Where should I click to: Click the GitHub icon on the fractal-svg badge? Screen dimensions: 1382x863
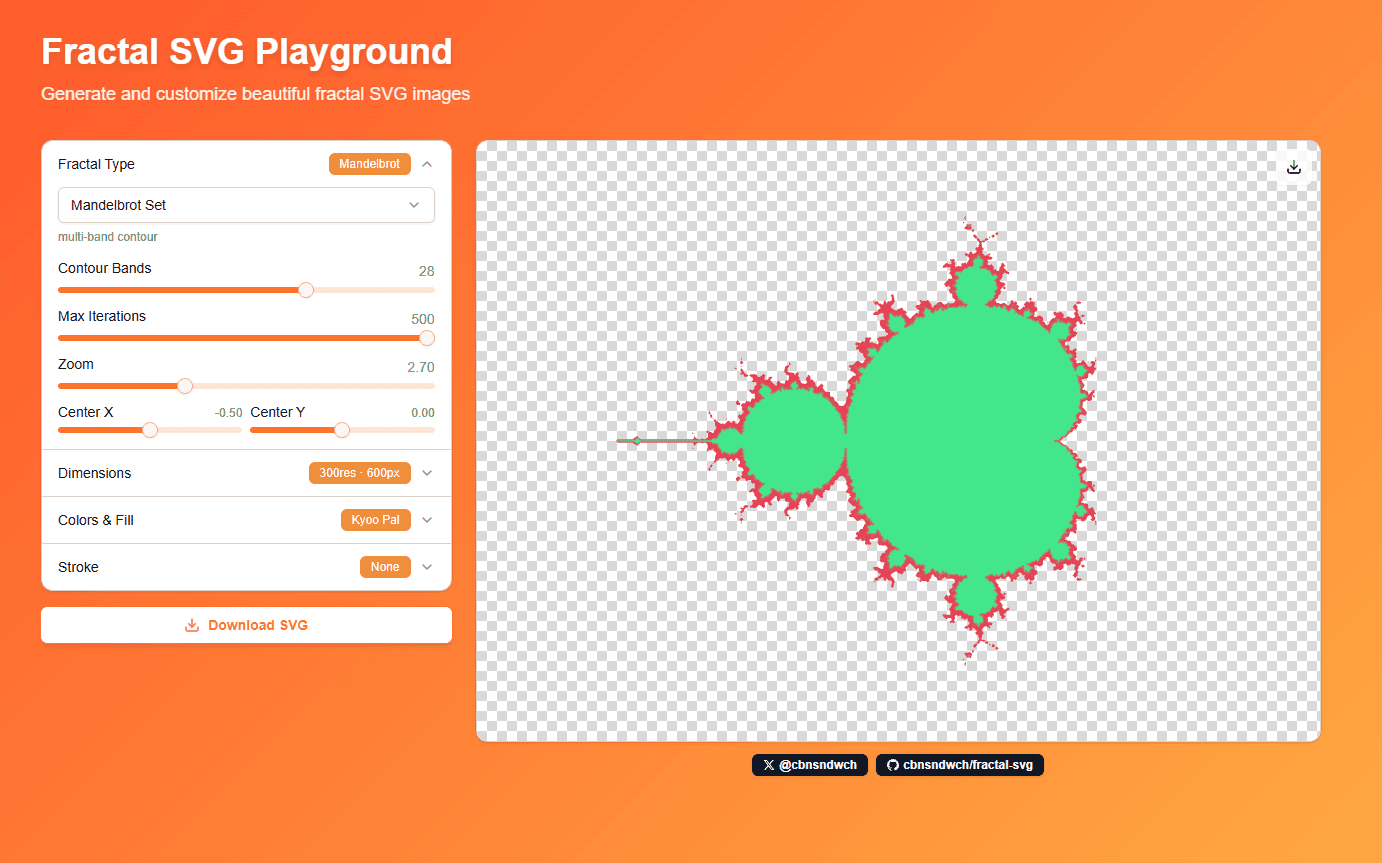pyautogui.click(x=893, y=765)
